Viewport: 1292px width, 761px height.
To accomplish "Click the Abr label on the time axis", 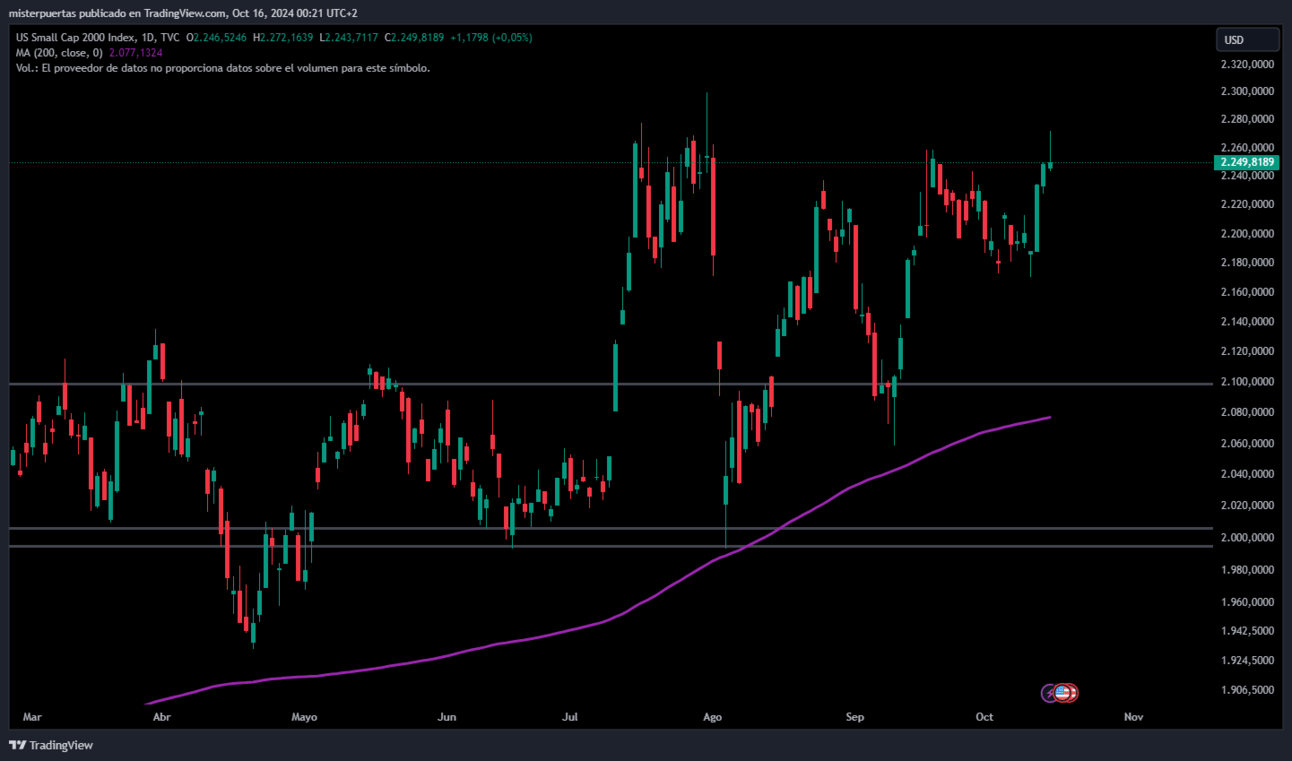I will [x=160, y=717].
